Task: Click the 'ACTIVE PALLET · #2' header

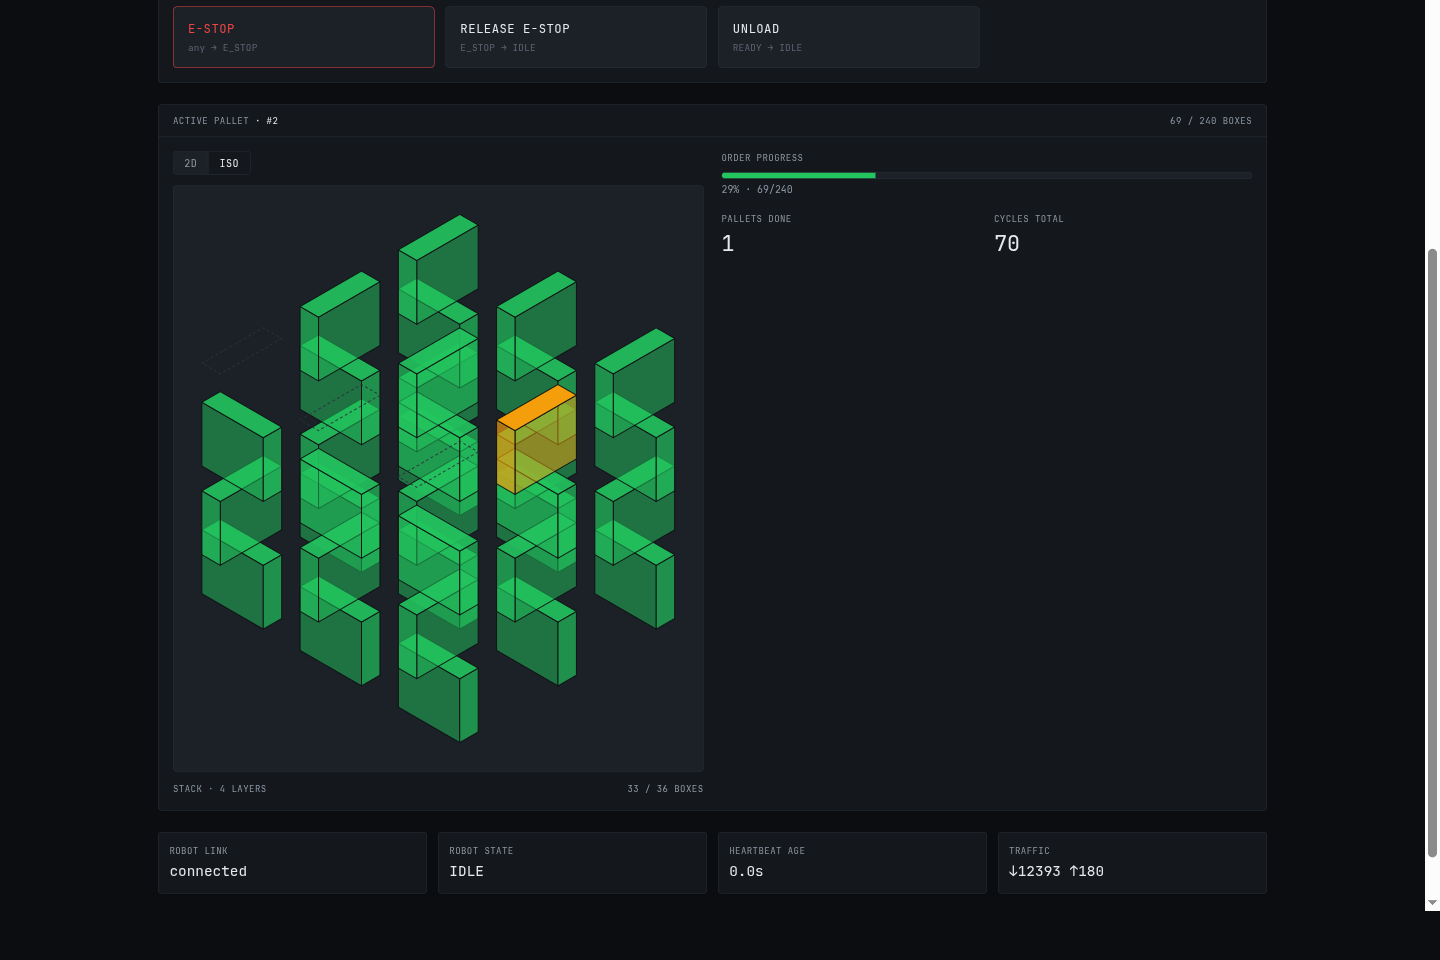Action: click(x=225, y=121)
